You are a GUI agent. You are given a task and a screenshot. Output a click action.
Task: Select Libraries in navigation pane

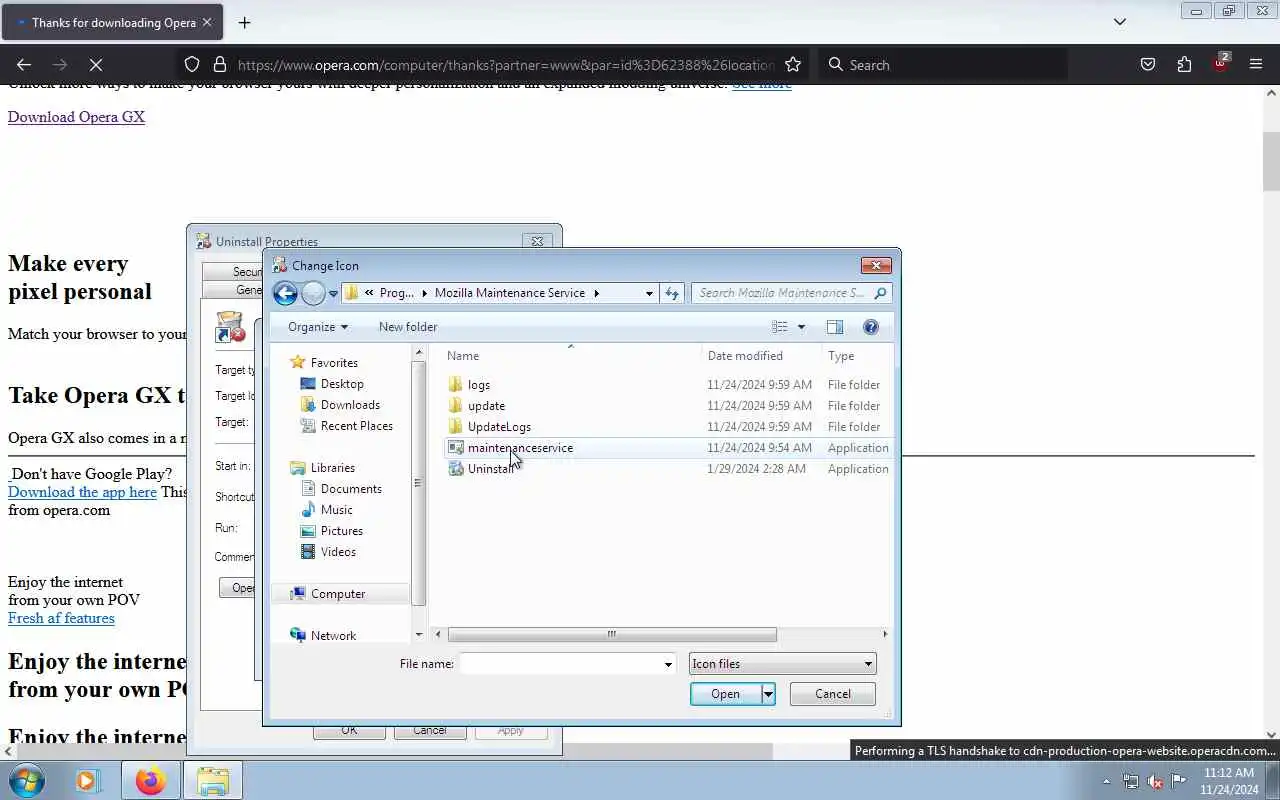coord(332,468)
